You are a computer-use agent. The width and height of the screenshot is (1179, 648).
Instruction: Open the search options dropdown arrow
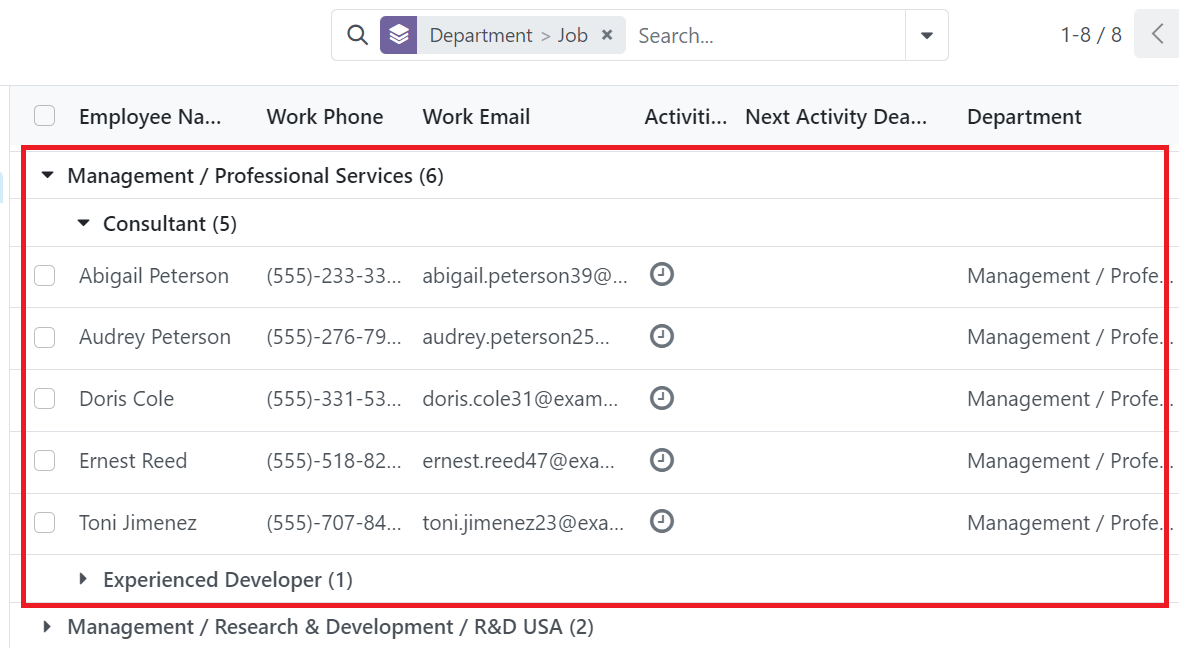pos(927,36)
